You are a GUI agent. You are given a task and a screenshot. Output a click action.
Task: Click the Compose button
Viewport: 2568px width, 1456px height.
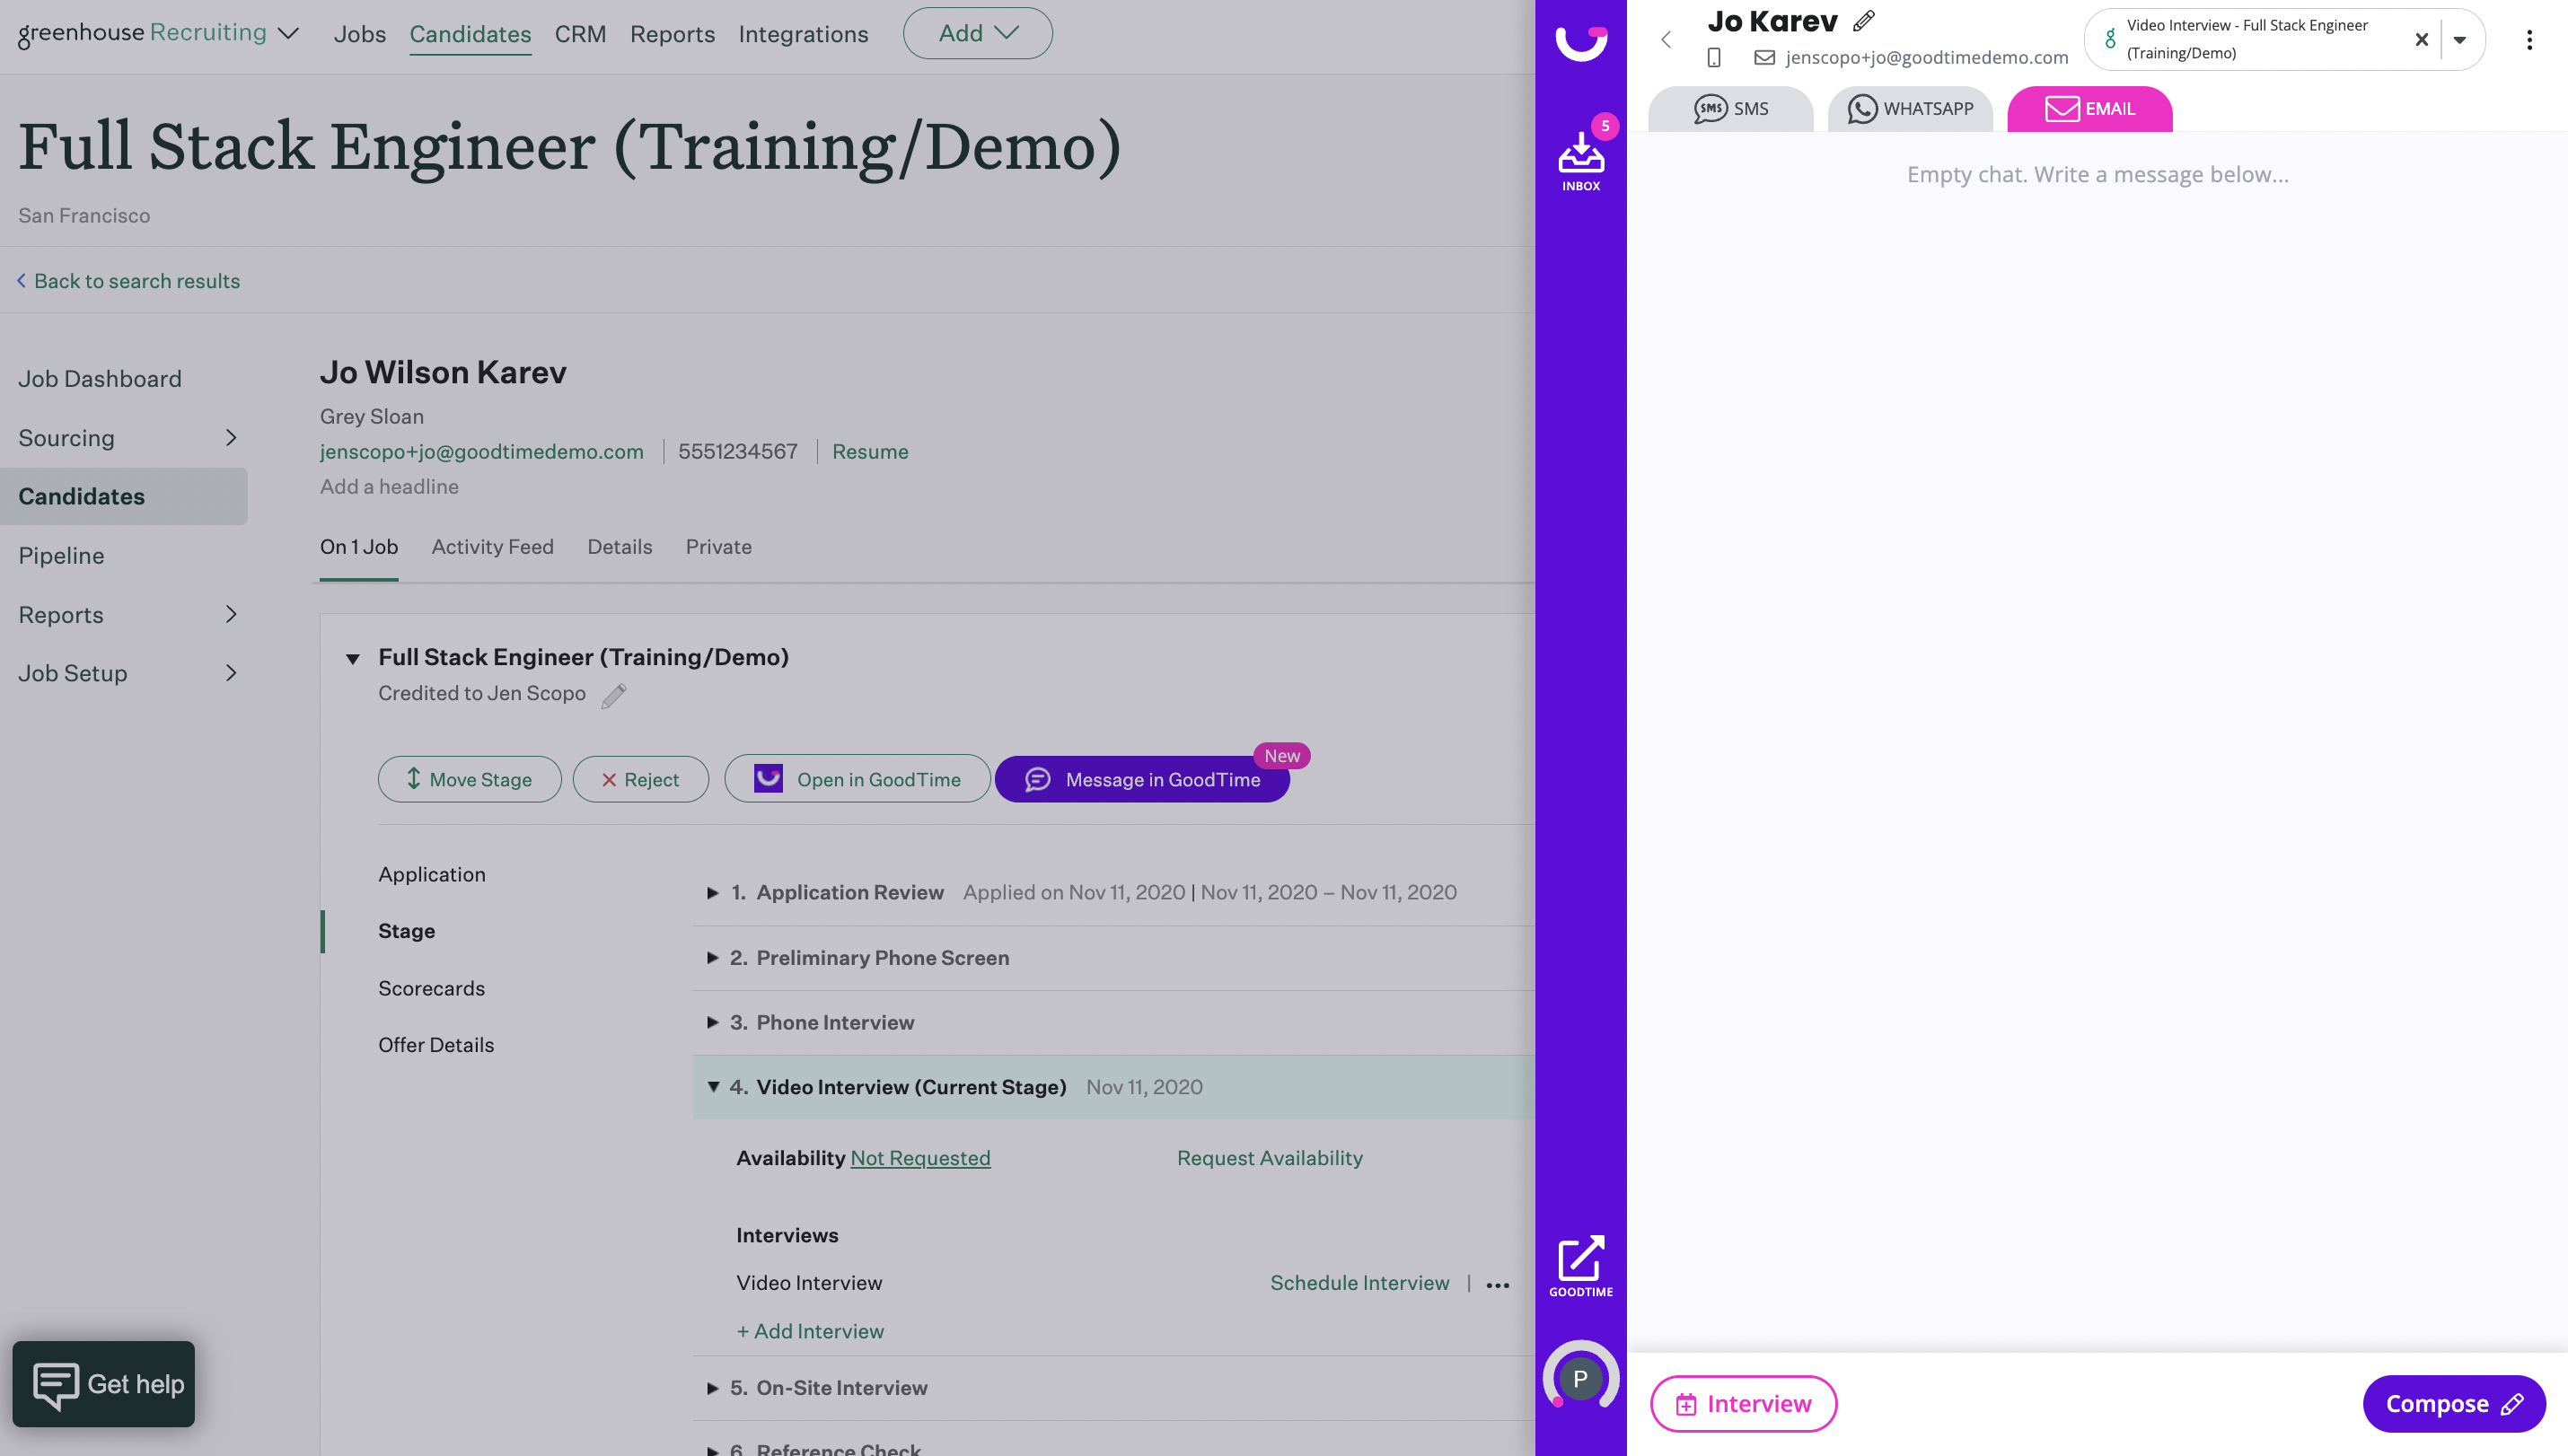[x=2453, y=1403]
